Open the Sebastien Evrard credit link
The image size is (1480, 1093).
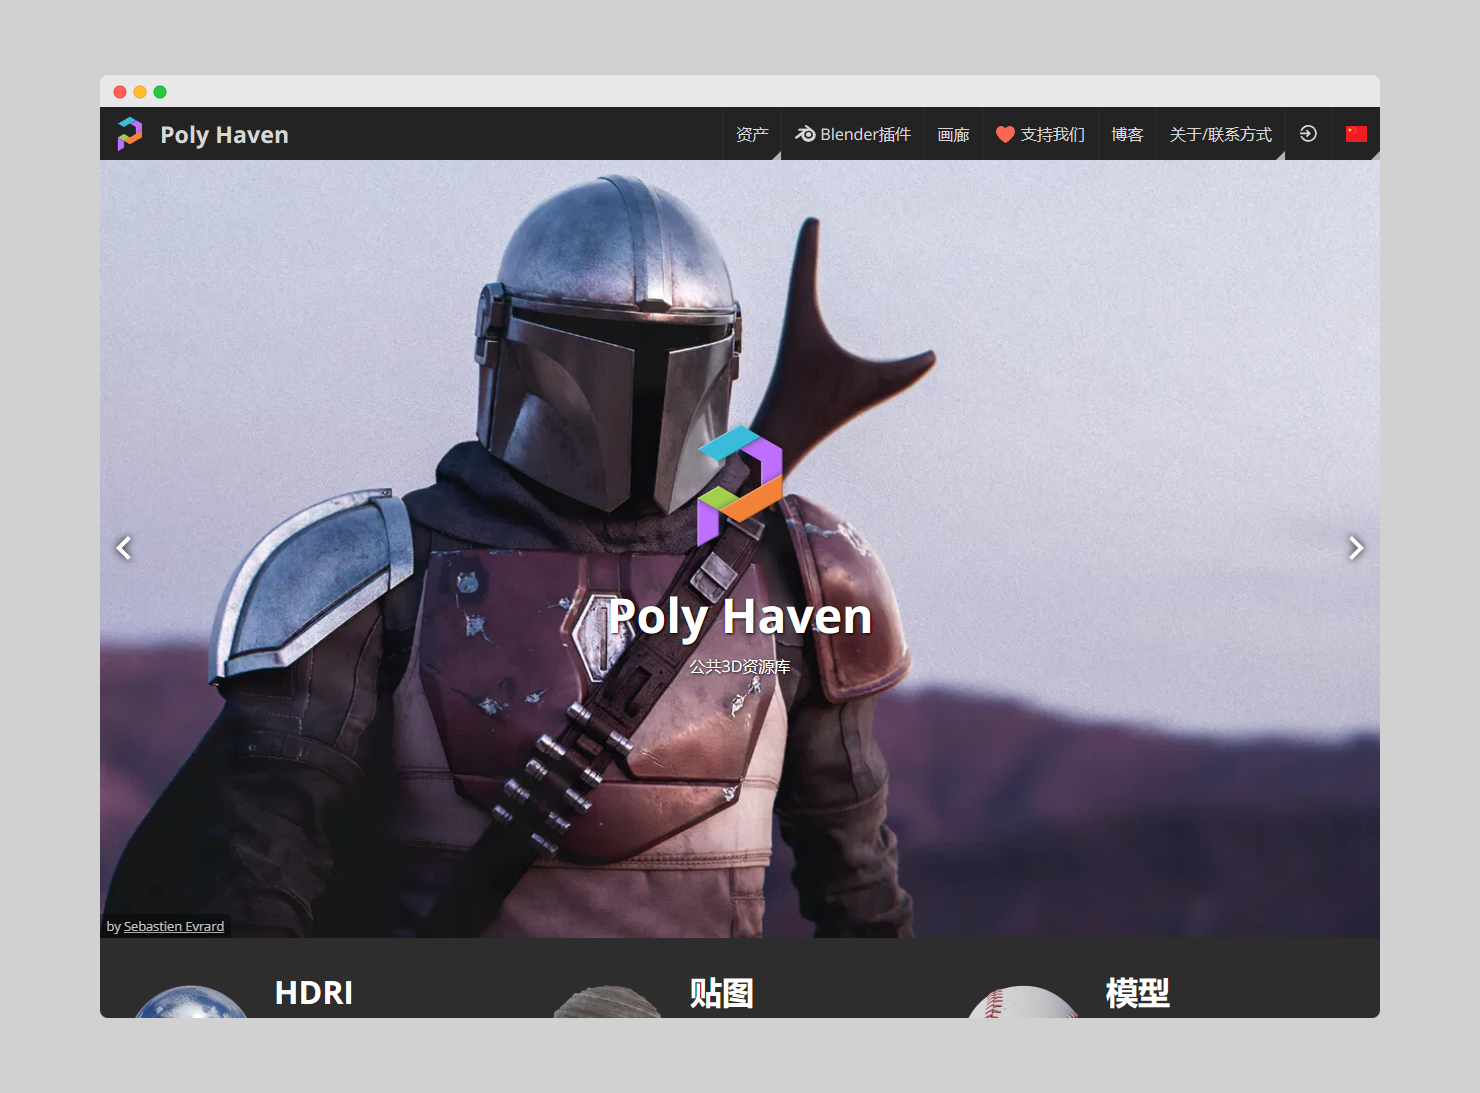click(174, 927)
